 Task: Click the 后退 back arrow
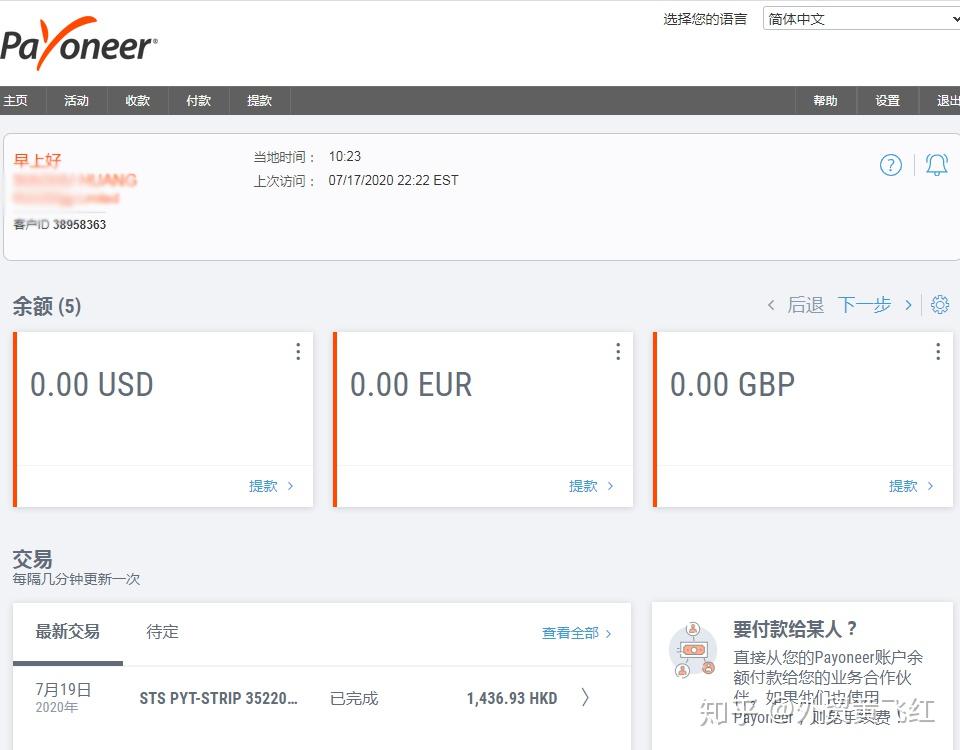pyautogui.click(x=770, y=305)
